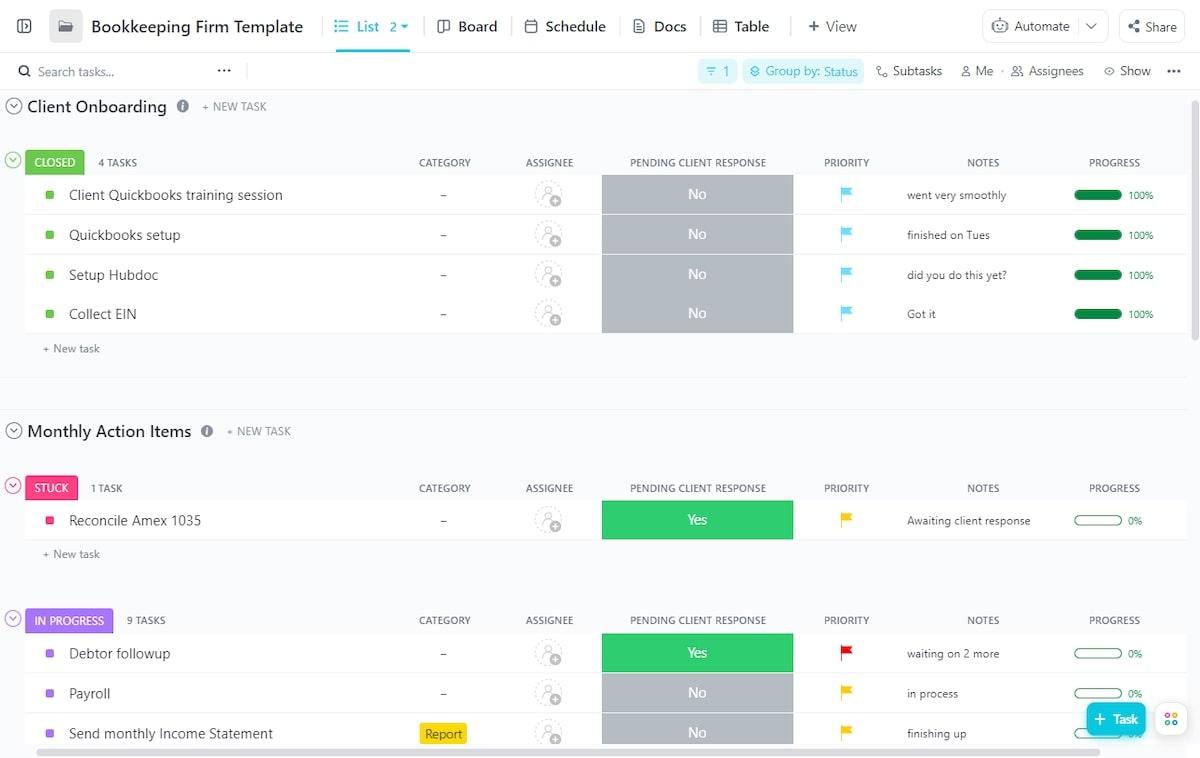Switch to the Board view tab
Viewport: 1200px width, 758px height.
(467, 26)
